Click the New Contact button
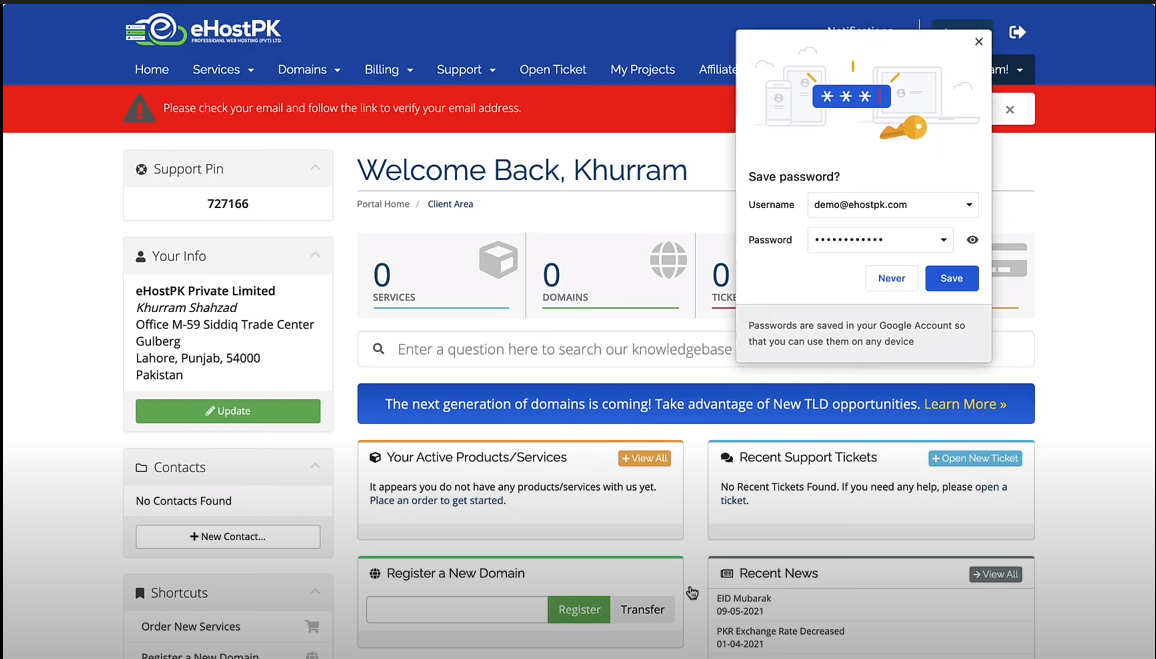Image resolution: width=1156 pixels, height=659 pixels. pyautogui.click(x=228, y=537)
